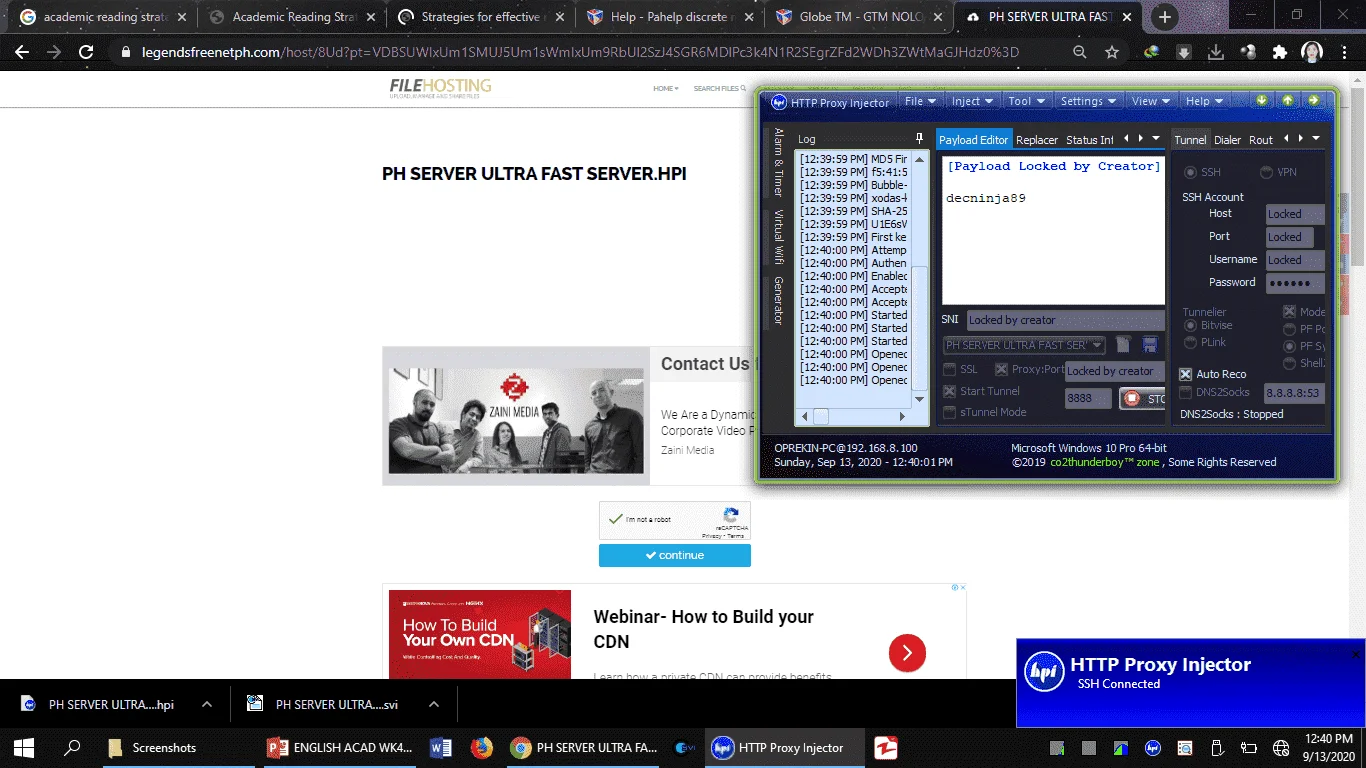
Task: Open the File menu dropdown
Action: (x=921, y=101)
